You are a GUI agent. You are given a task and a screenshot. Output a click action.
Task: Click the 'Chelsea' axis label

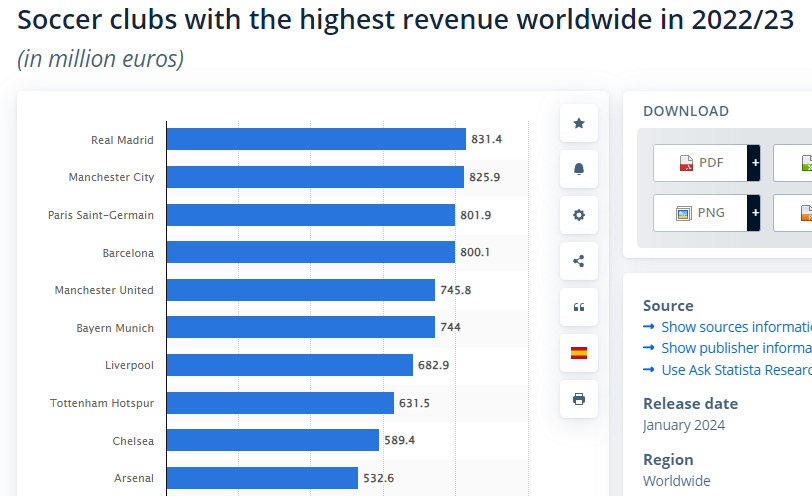click(x=133, y=441)
